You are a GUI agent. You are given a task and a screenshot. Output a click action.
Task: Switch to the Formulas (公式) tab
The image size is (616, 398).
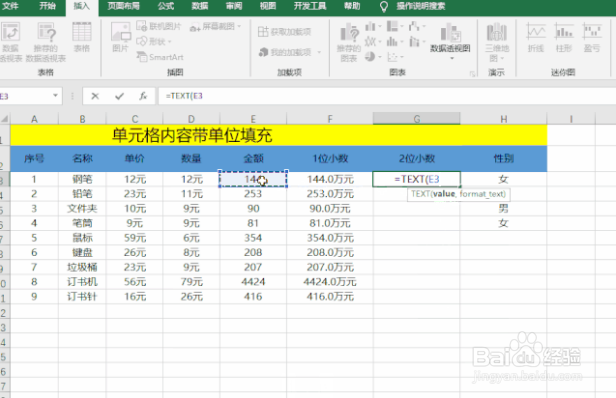coord(166,6)
